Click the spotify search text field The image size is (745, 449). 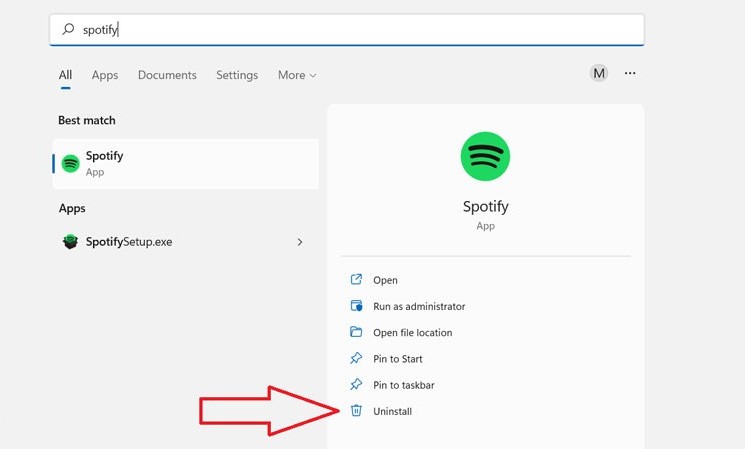point(347,29)
